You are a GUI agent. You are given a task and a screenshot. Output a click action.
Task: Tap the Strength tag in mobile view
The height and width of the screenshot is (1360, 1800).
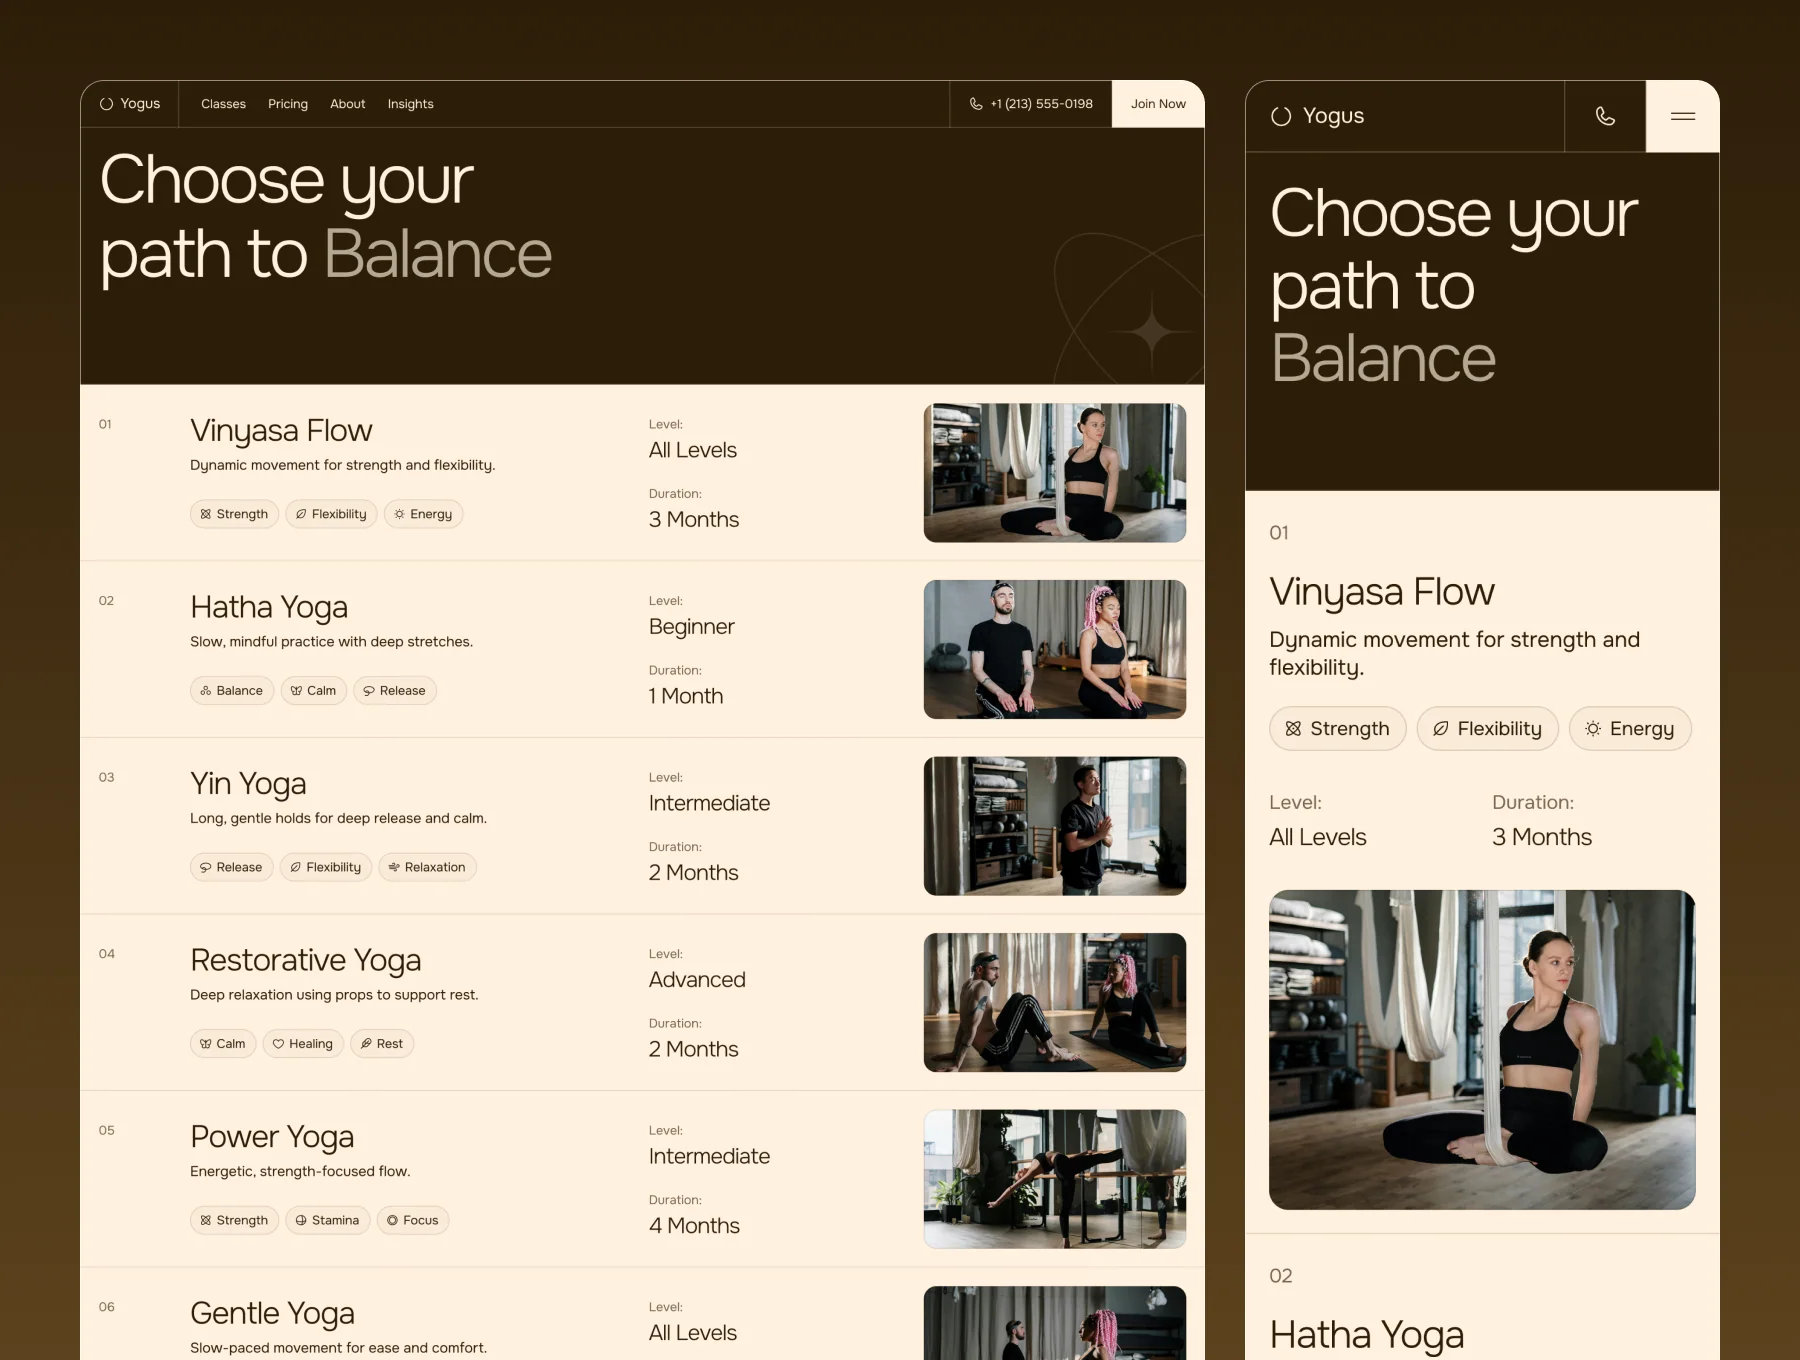1338,729
